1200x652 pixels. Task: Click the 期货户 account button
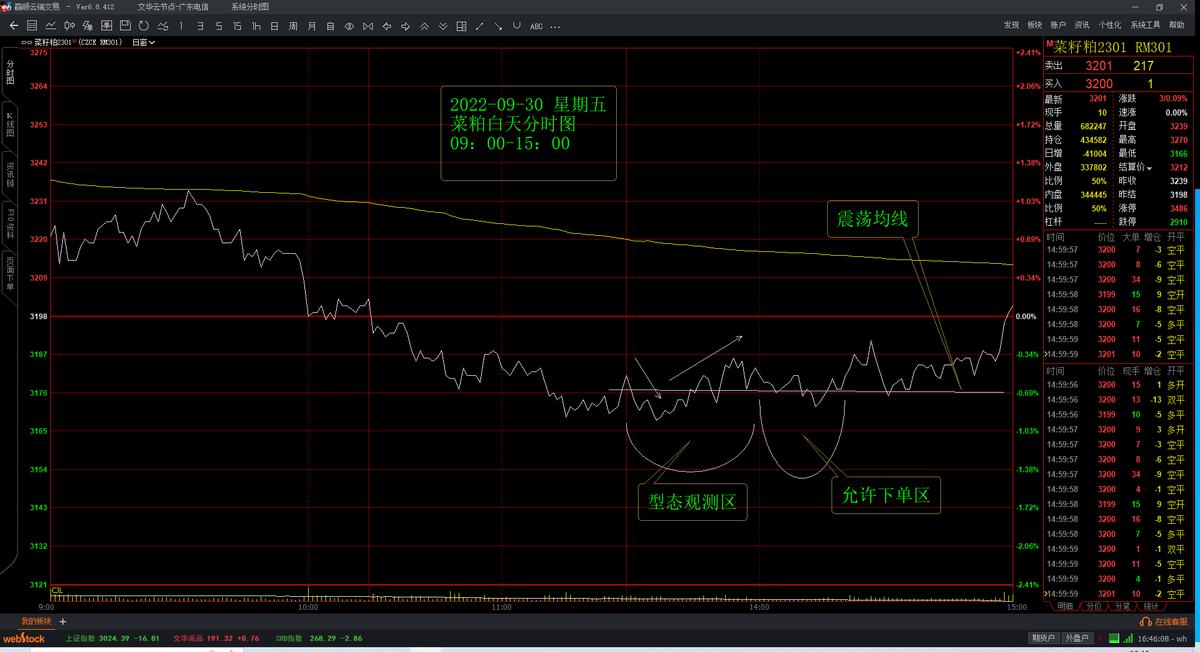pyautogui.click(x=1043, y=637)
